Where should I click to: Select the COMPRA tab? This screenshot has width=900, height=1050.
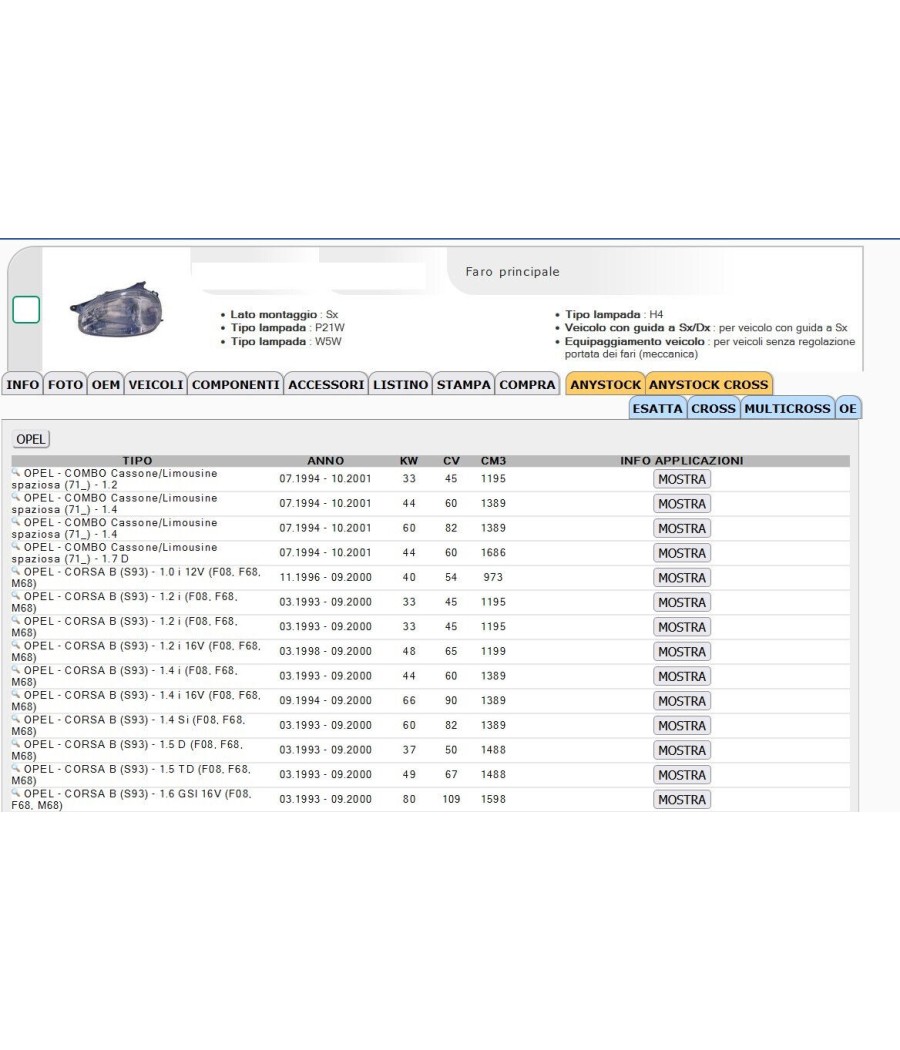click(527, 384)
